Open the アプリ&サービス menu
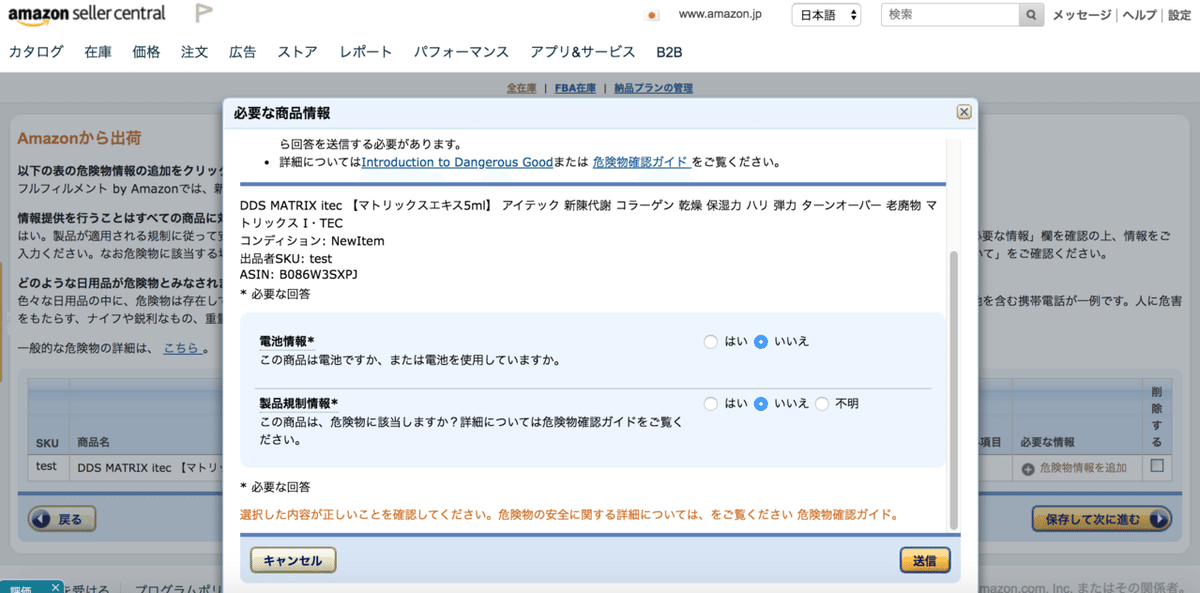1200x593 pixels. (583, 52)
